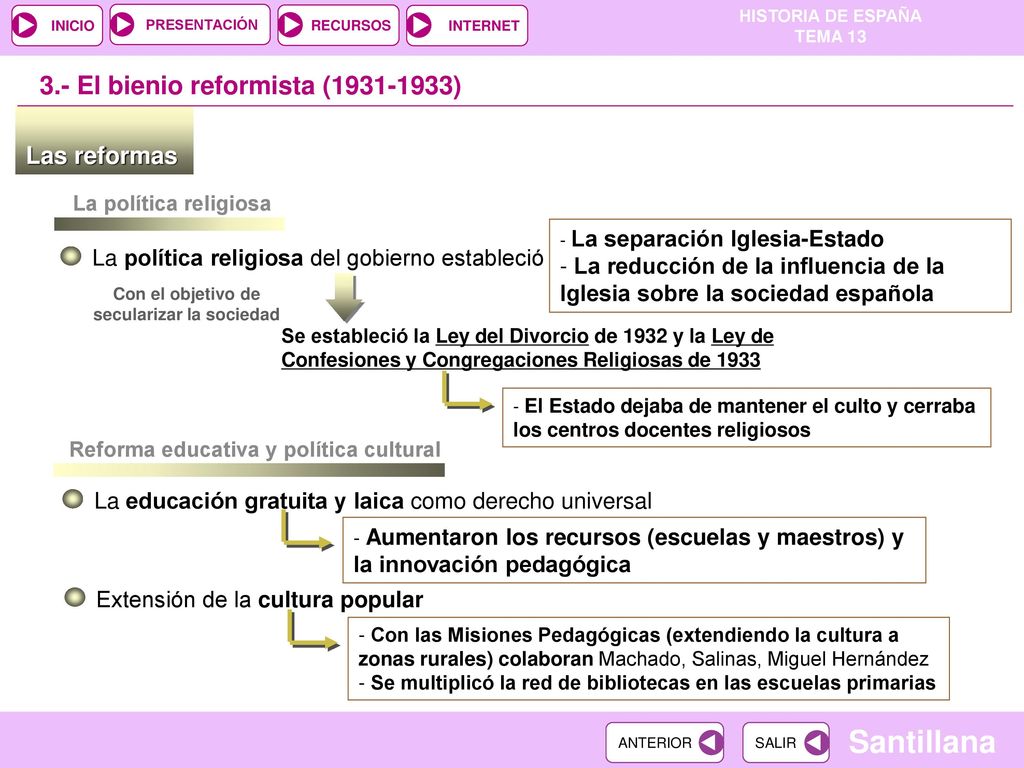
Task: Click the INICIO play arrow icon
Action: 25,25
